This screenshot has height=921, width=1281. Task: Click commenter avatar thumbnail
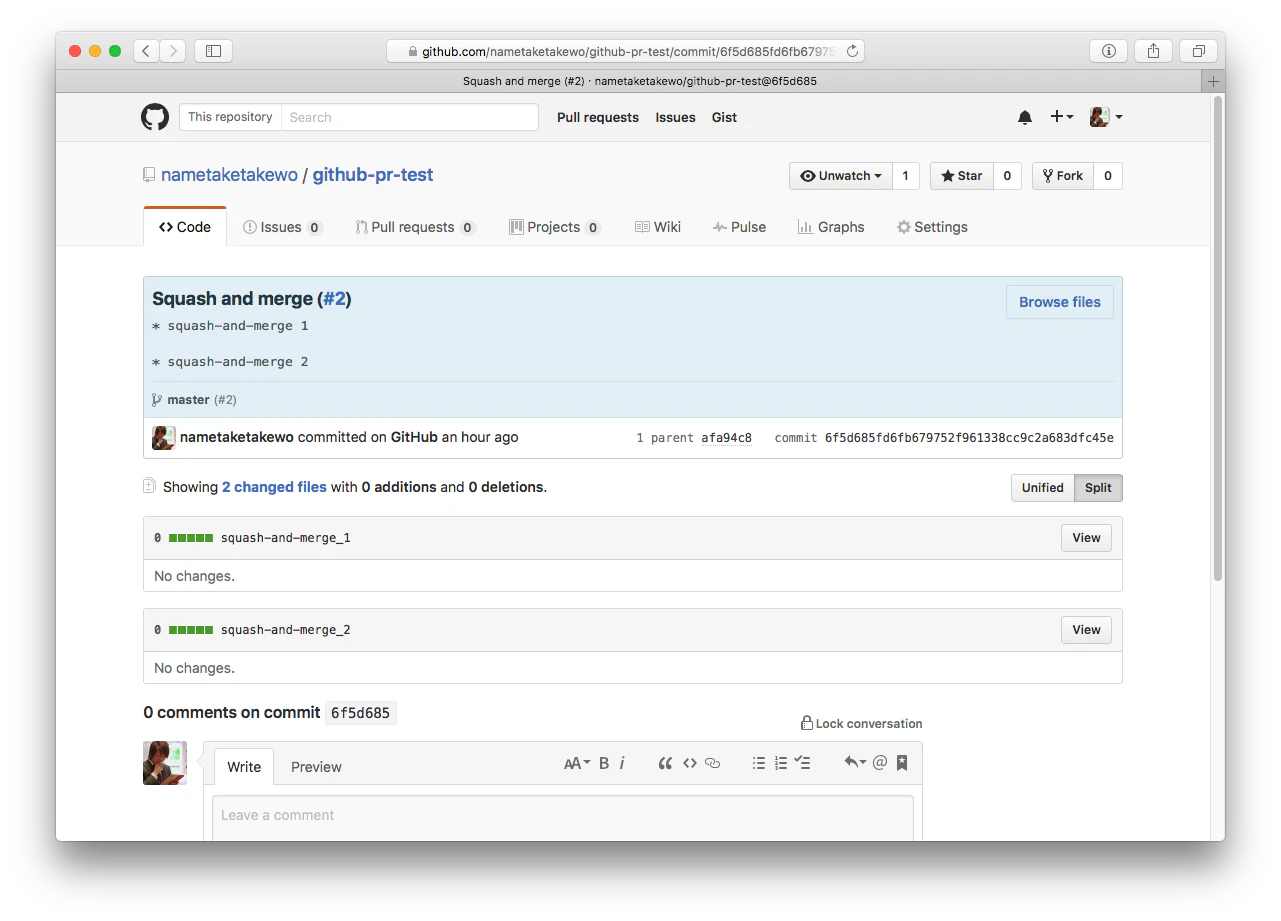[165, 763]
